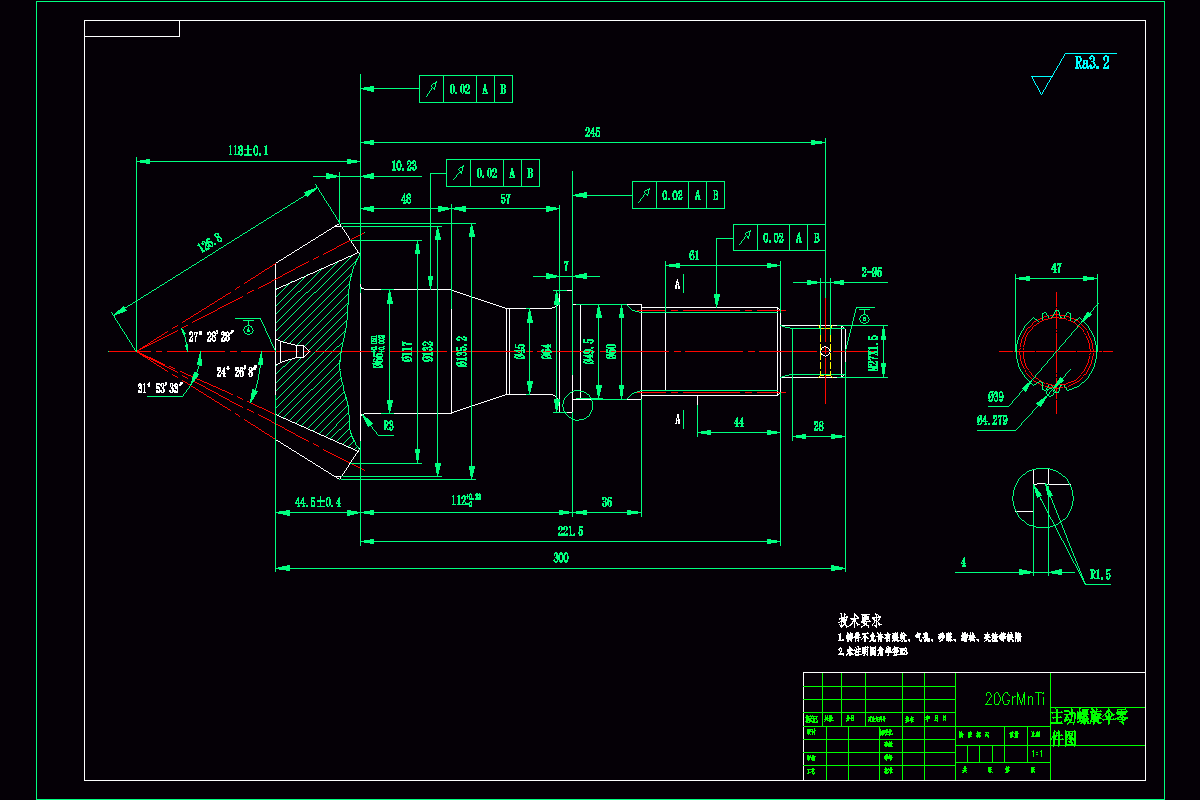The height and width of the screenshot is (800, 1200).
Task: Pick the "61" thread length dimension
Action: point(693,255)
